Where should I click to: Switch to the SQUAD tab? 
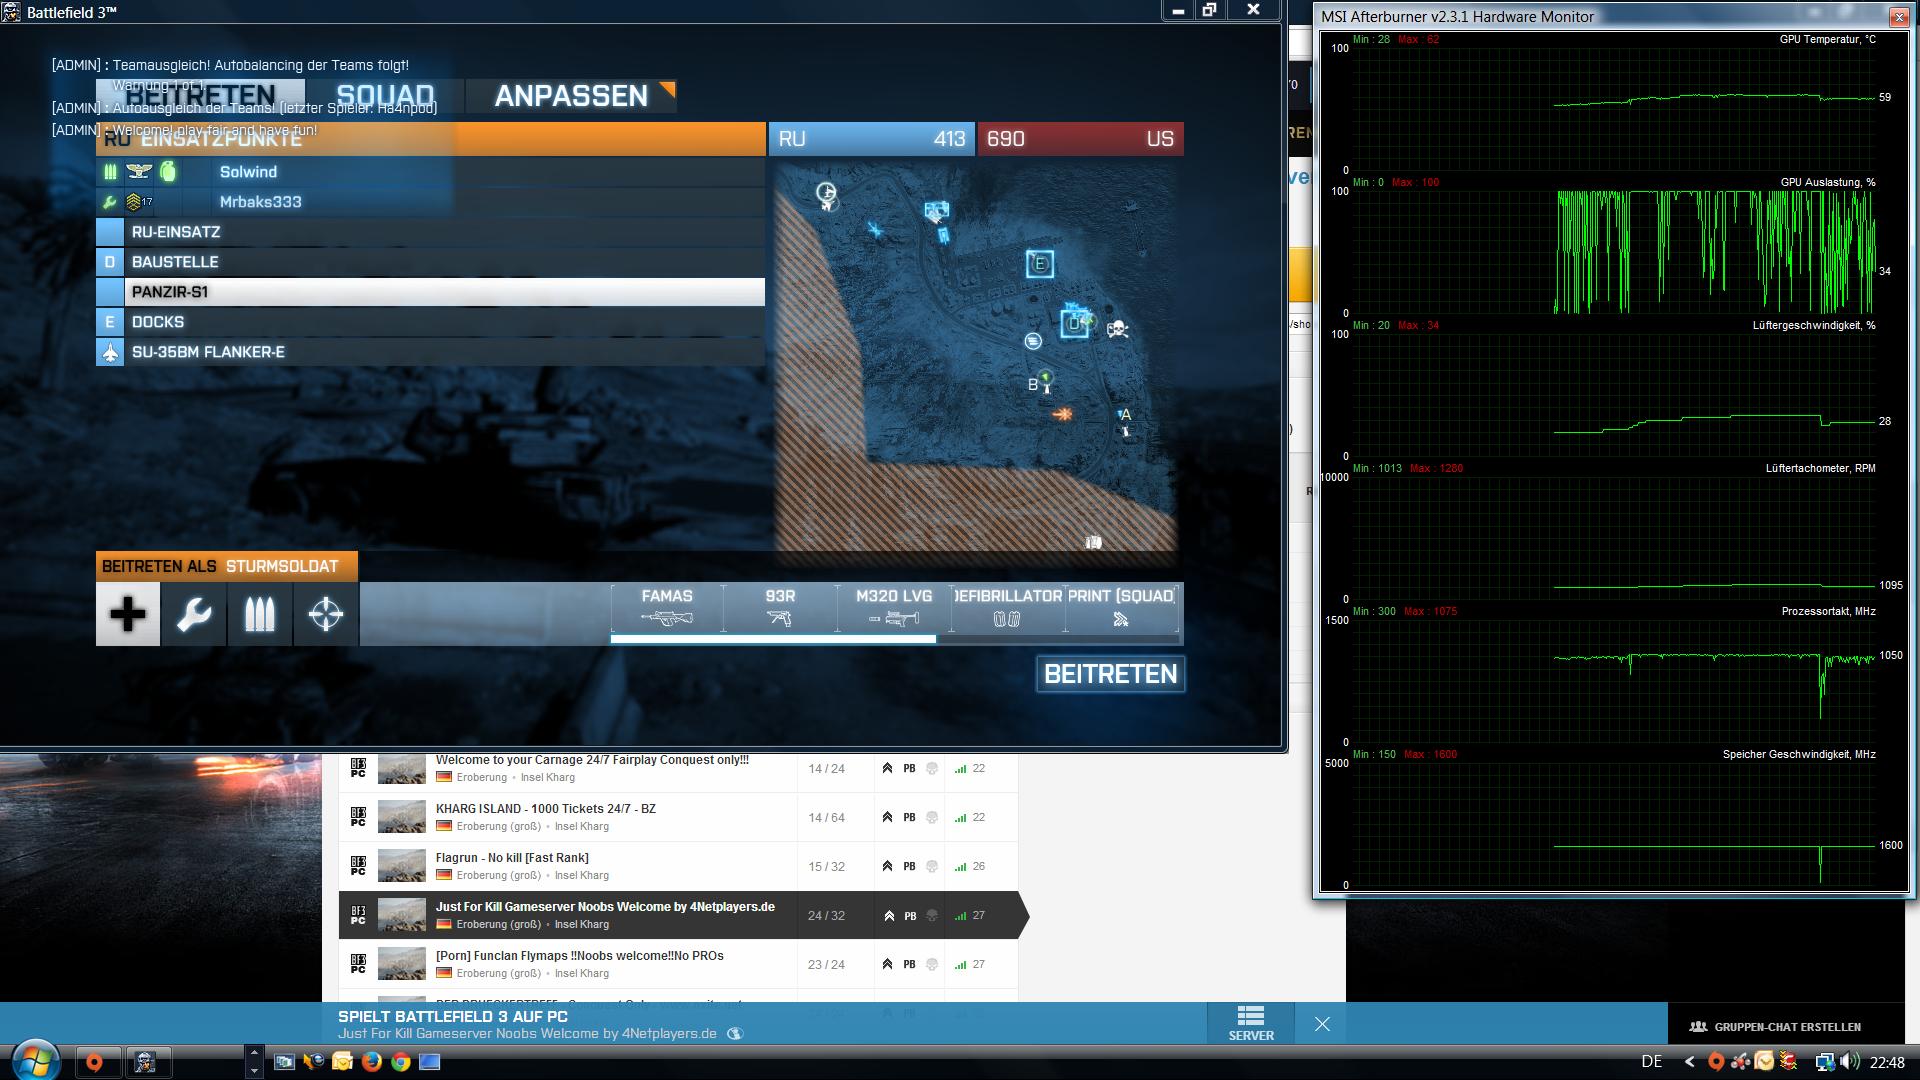tap(385, 96)
